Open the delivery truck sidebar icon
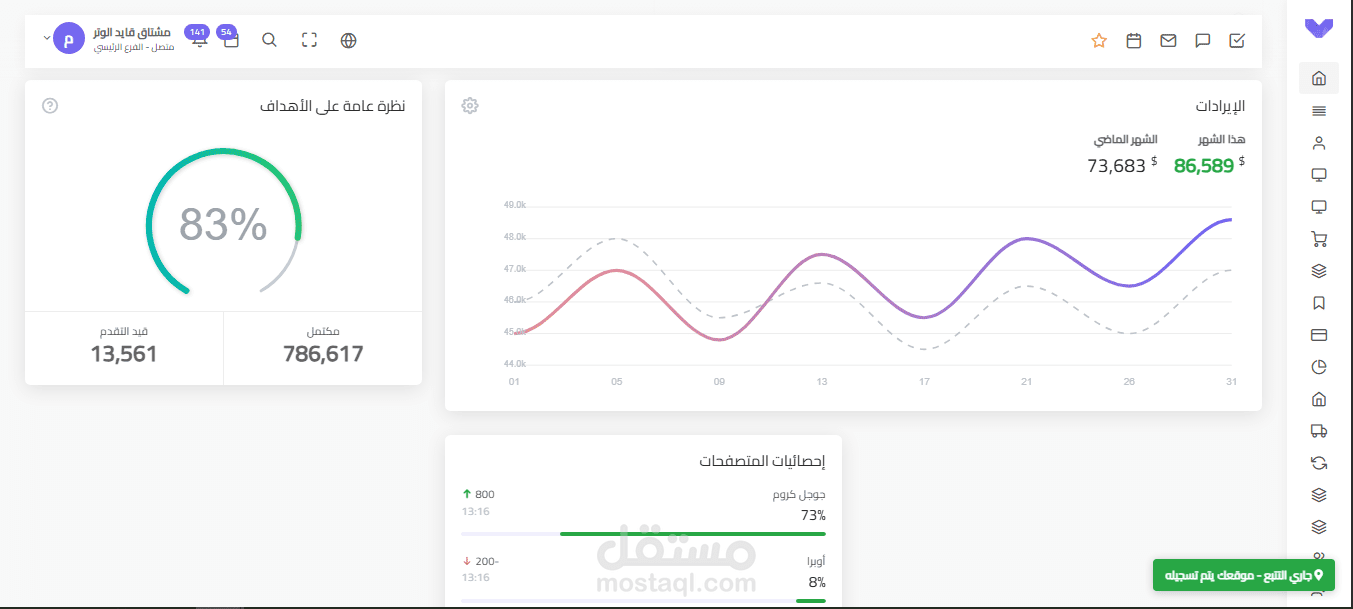This screenshot has height=609, width=1353. point(1319,431)
